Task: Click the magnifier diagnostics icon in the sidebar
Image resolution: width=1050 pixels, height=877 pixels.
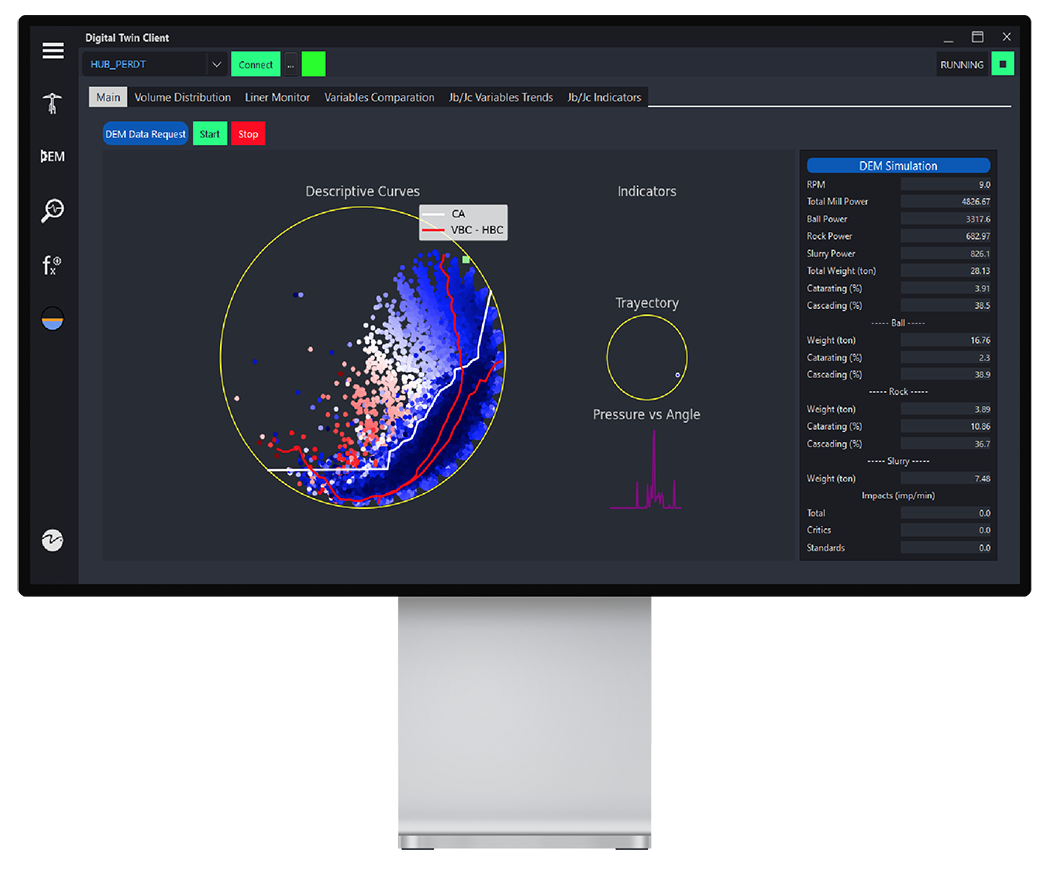Action: click(53, 210)
